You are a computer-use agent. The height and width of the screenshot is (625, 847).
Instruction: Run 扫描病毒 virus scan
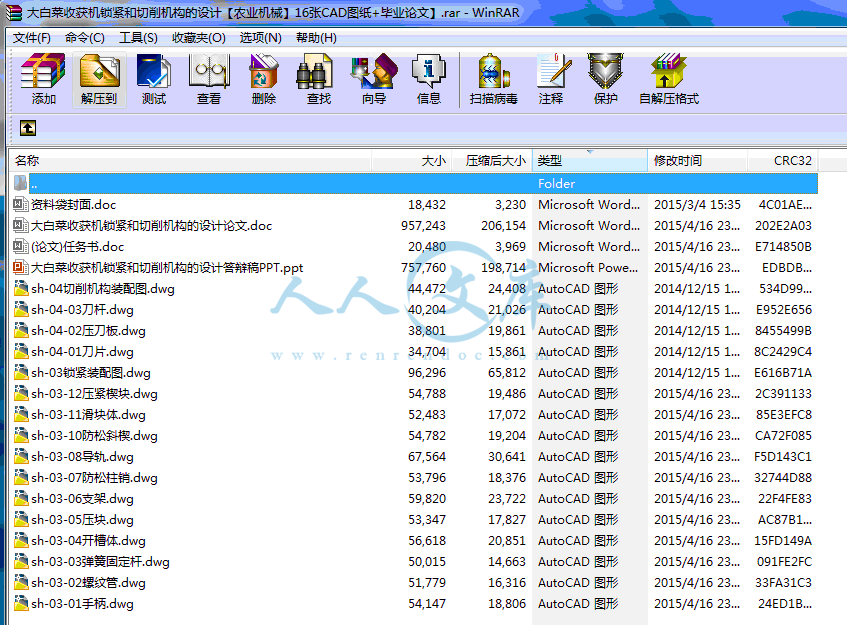coord(494,79)
